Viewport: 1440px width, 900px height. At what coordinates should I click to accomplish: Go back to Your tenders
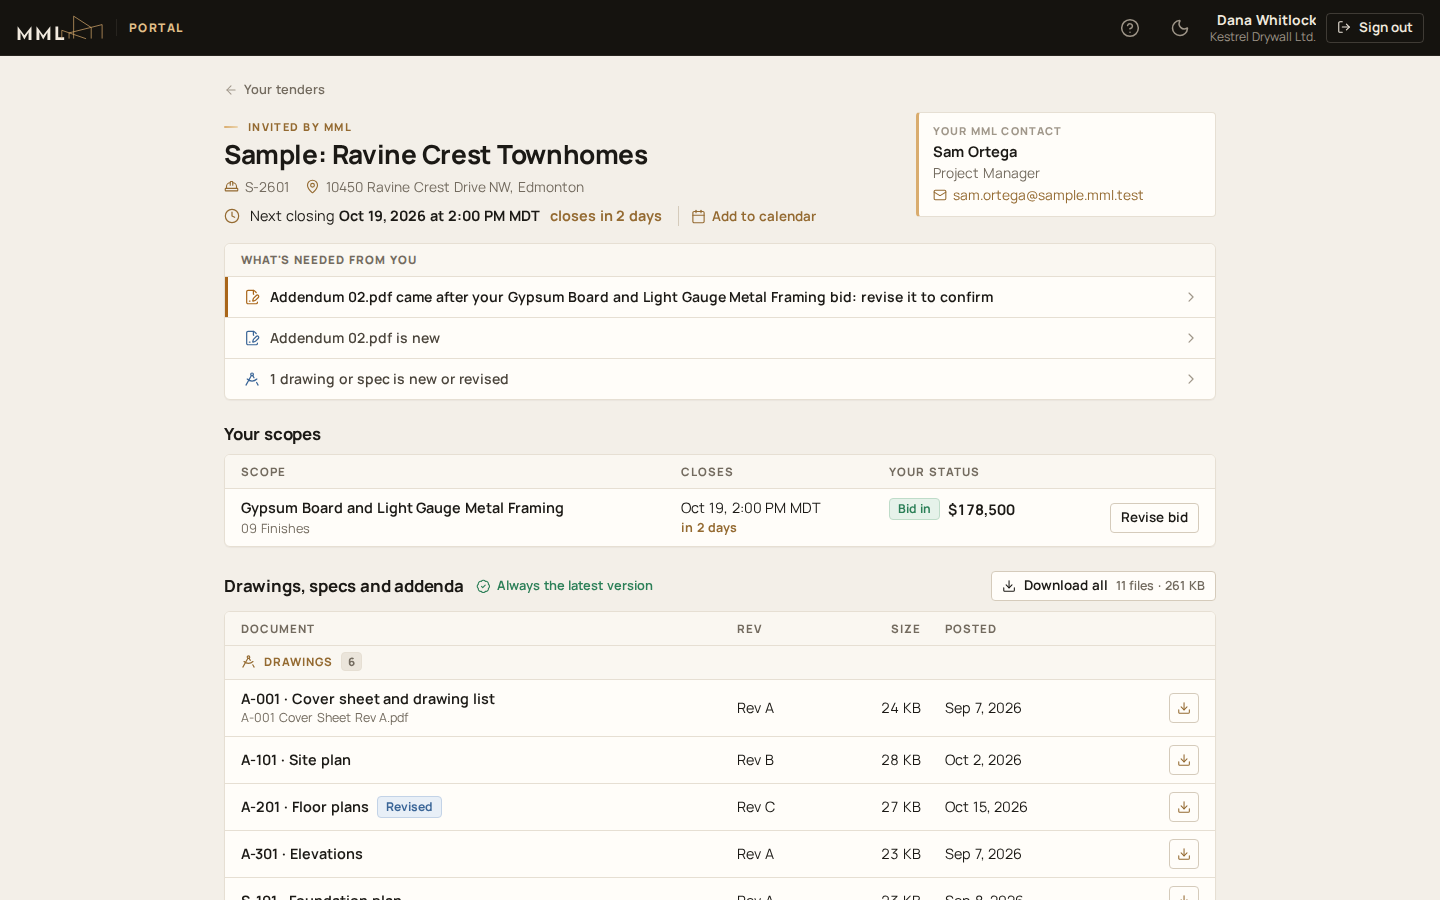click(x=275, y=90)
